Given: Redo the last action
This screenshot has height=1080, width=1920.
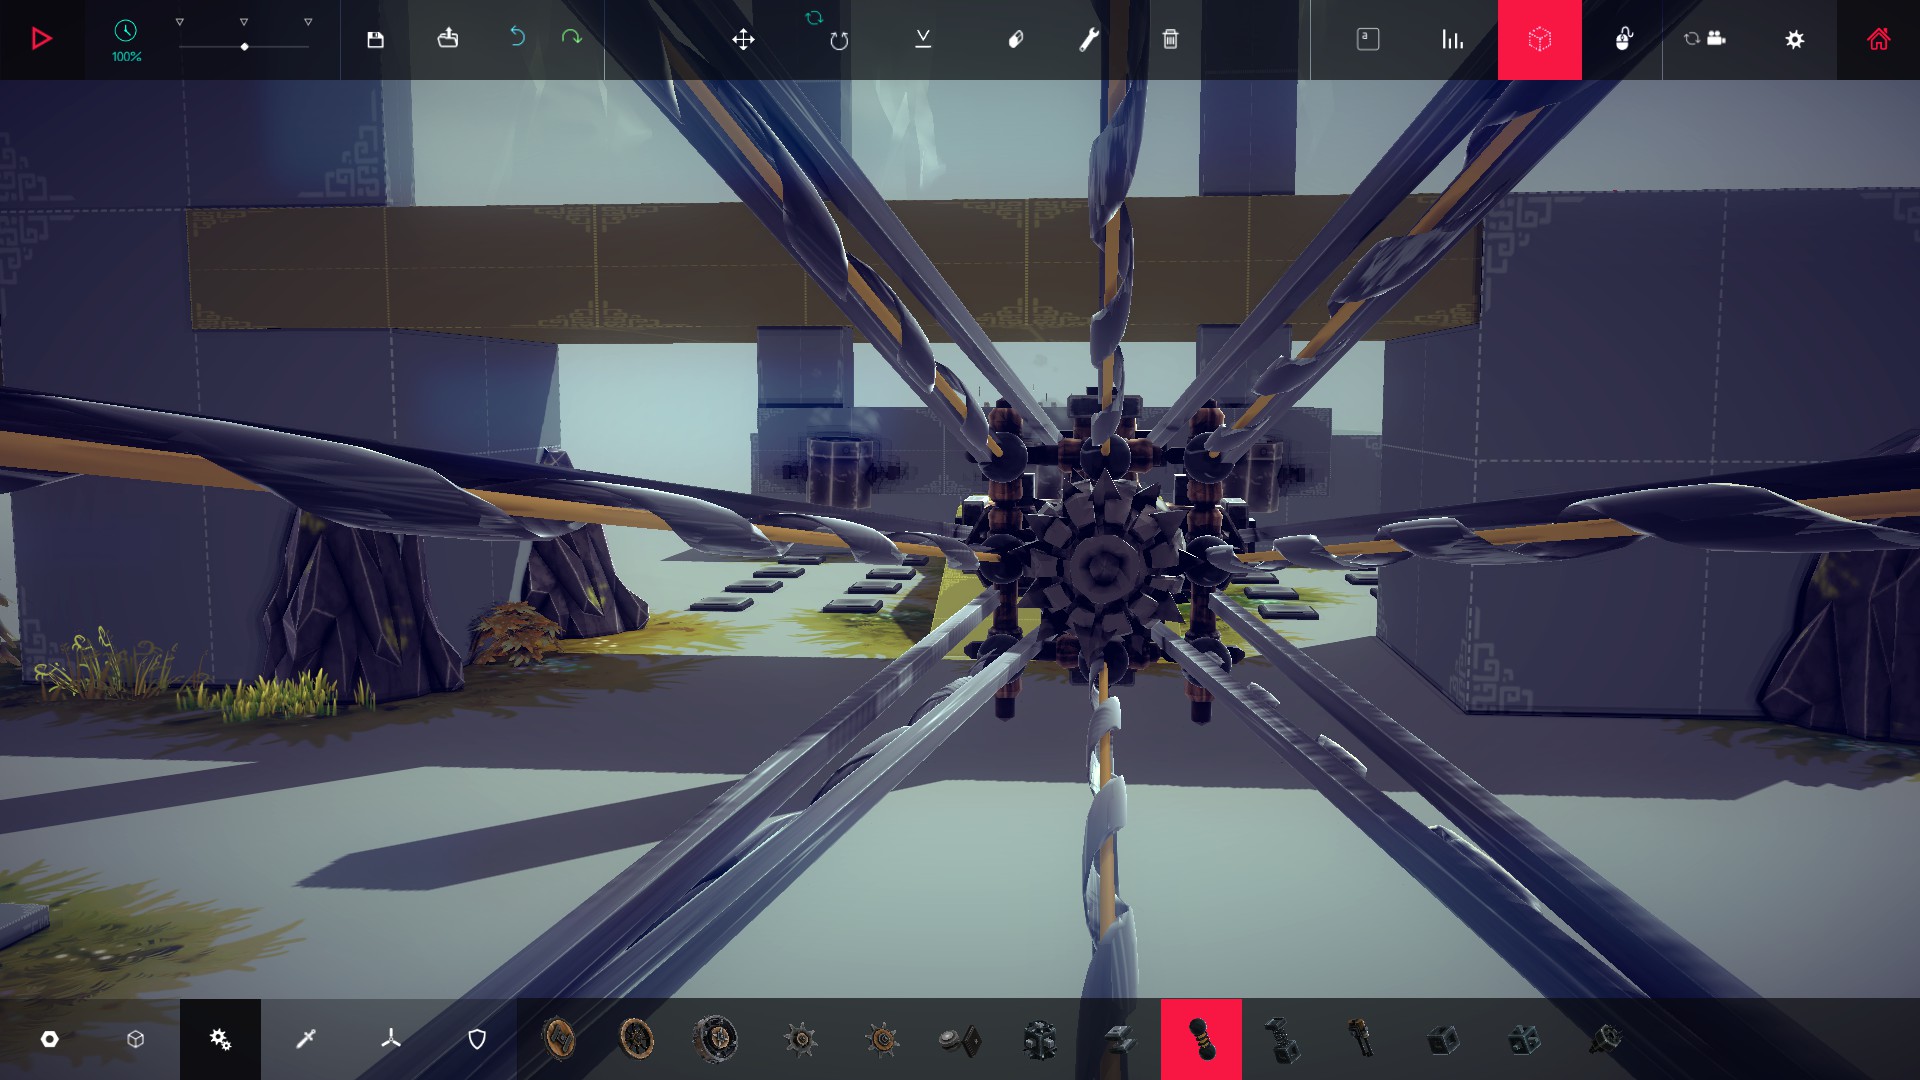Looking at the screenshot, I should [x=571, y=37].
